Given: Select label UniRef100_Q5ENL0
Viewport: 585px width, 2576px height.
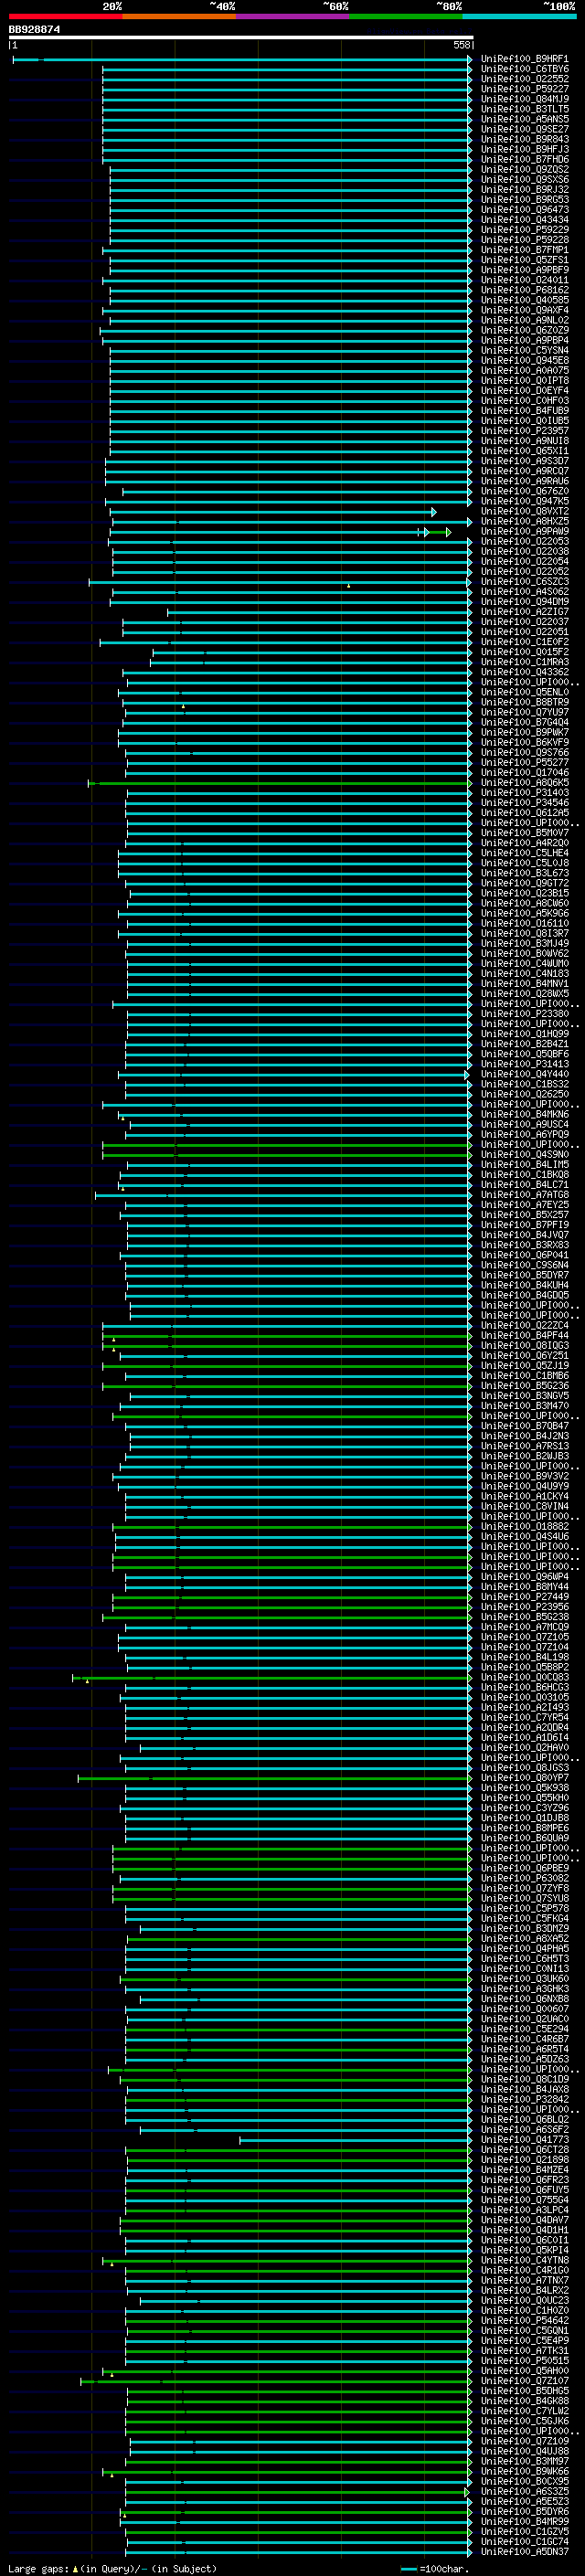Looking at the screenshot, I should [524, 692].
